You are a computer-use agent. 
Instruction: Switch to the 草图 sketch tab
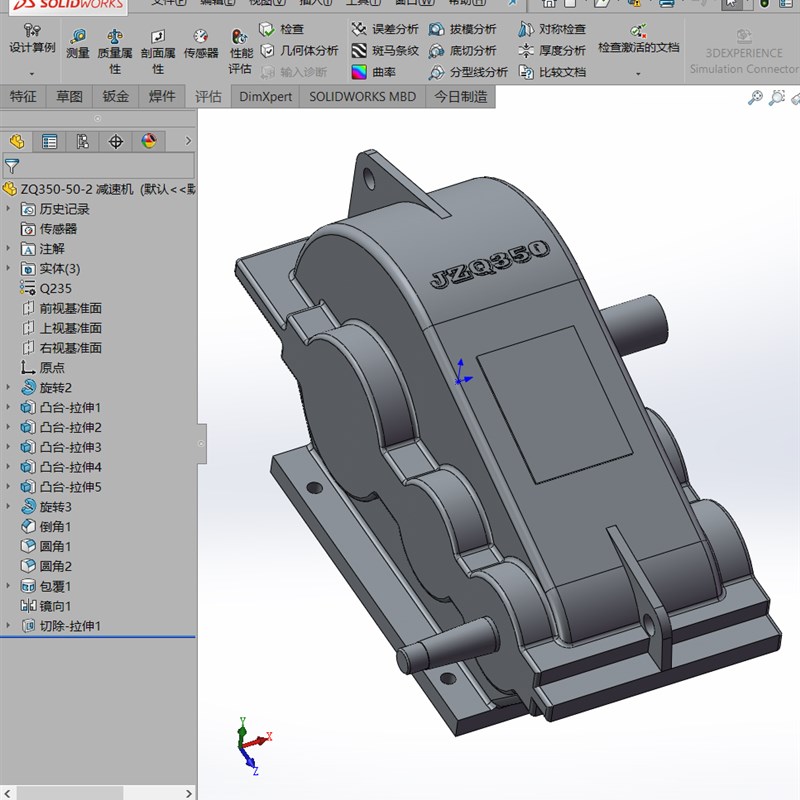(x=69, y=97)
